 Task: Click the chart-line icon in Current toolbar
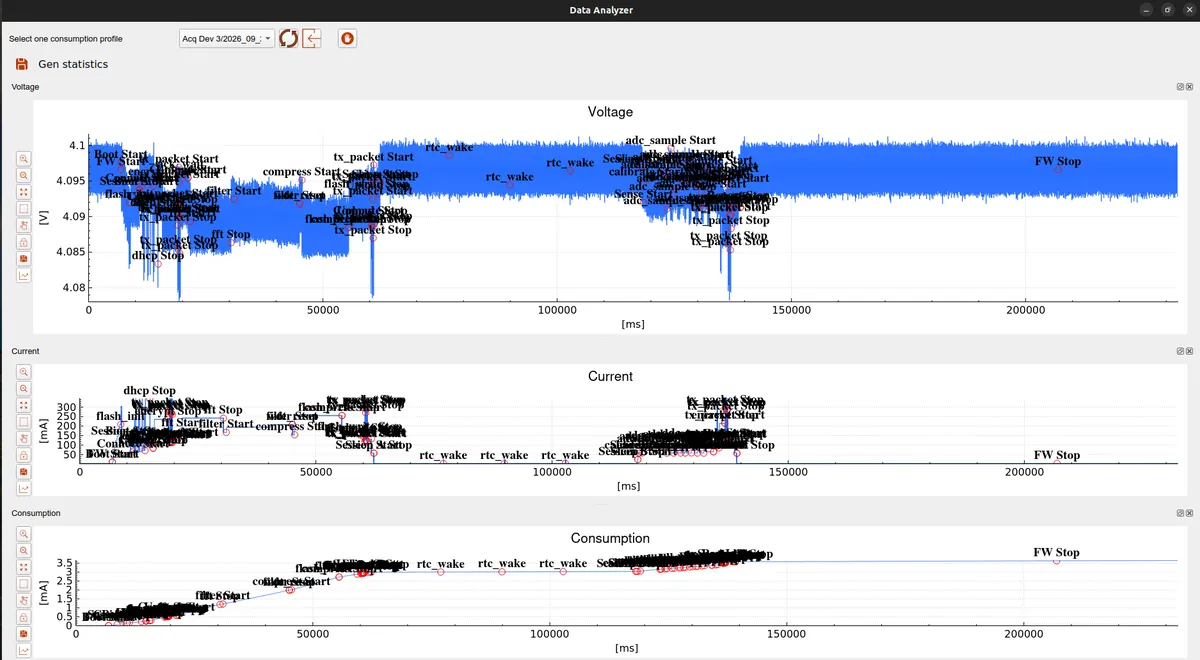click(24, 488)
